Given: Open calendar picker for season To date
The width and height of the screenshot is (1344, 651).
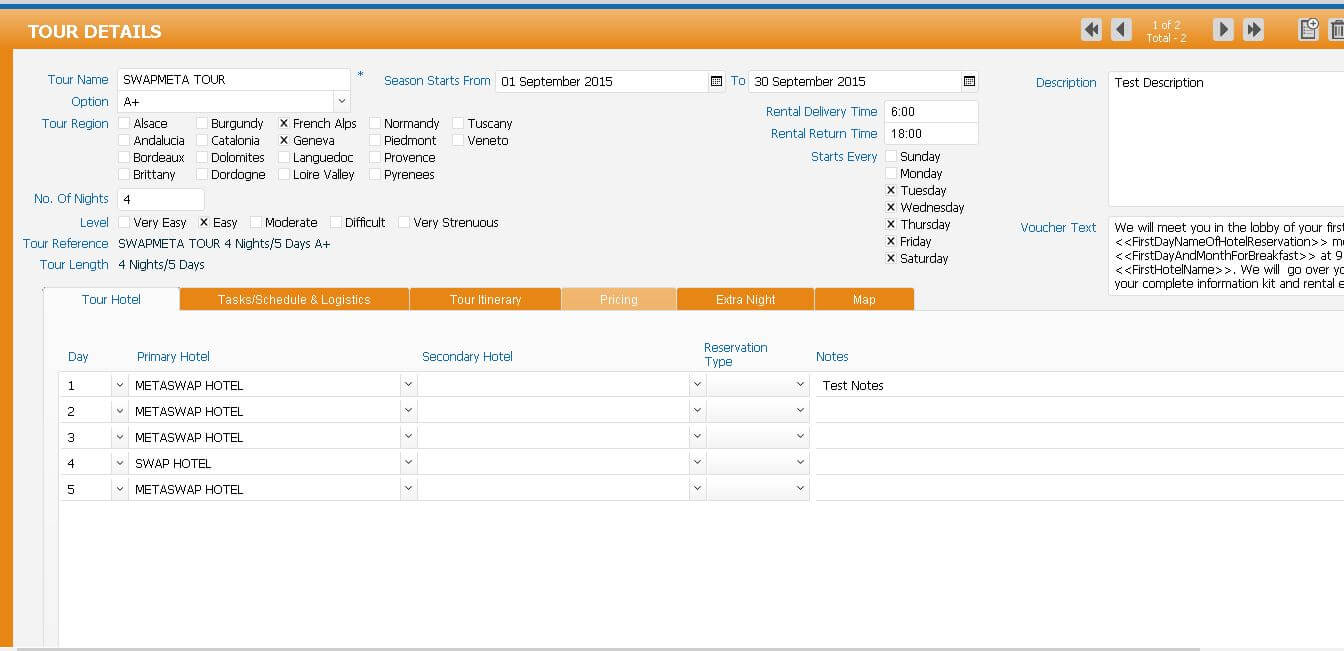Looking at the screenshot, I should point(968,81).
